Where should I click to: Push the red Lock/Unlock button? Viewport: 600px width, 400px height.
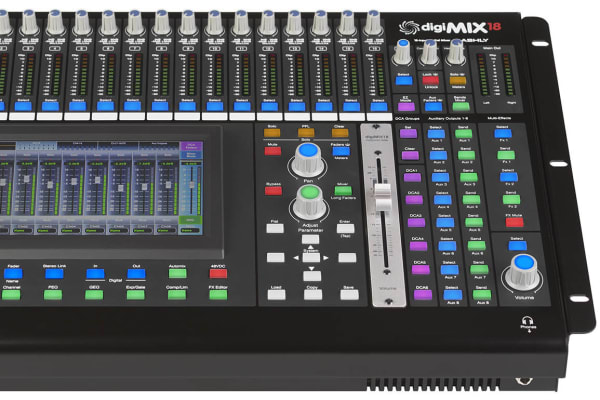tap(430, 80)
